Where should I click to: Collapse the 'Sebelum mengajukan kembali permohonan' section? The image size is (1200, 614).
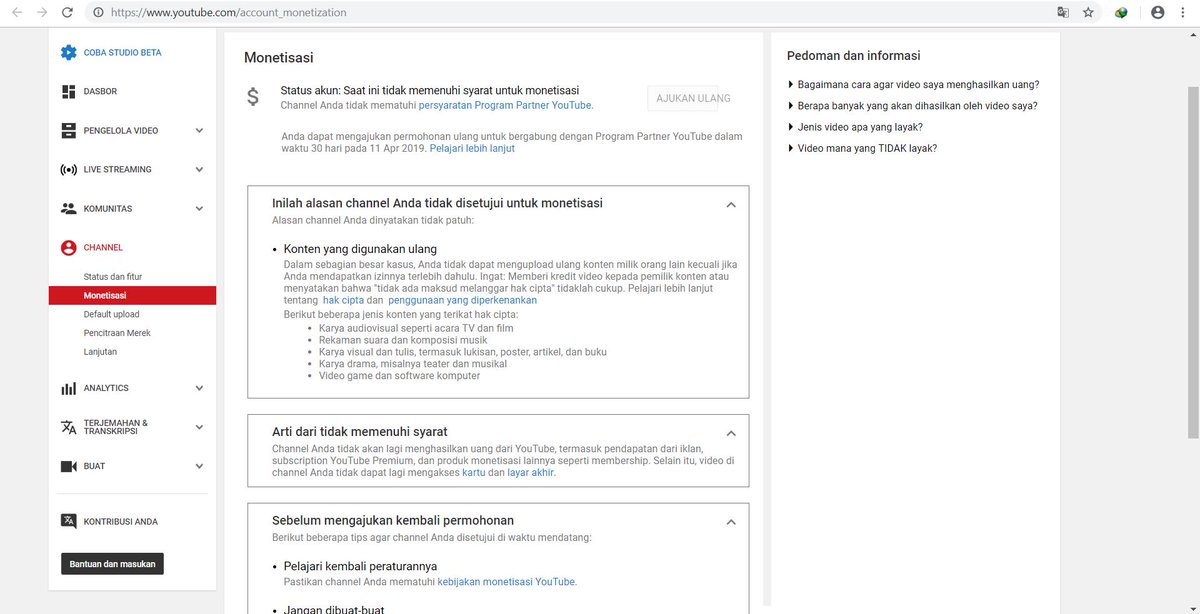point(731,522)
